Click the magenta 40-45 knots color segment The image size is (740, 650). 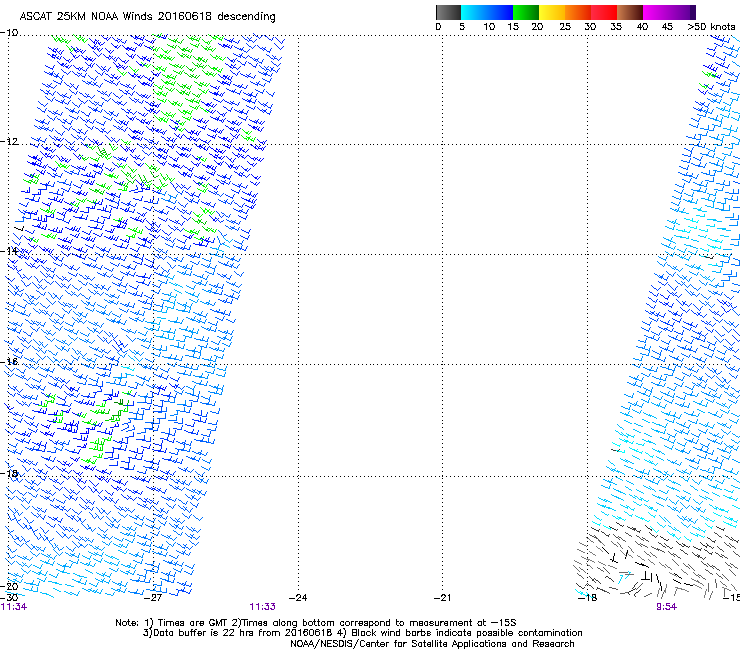pyautogui.click(x=656, y=12)
